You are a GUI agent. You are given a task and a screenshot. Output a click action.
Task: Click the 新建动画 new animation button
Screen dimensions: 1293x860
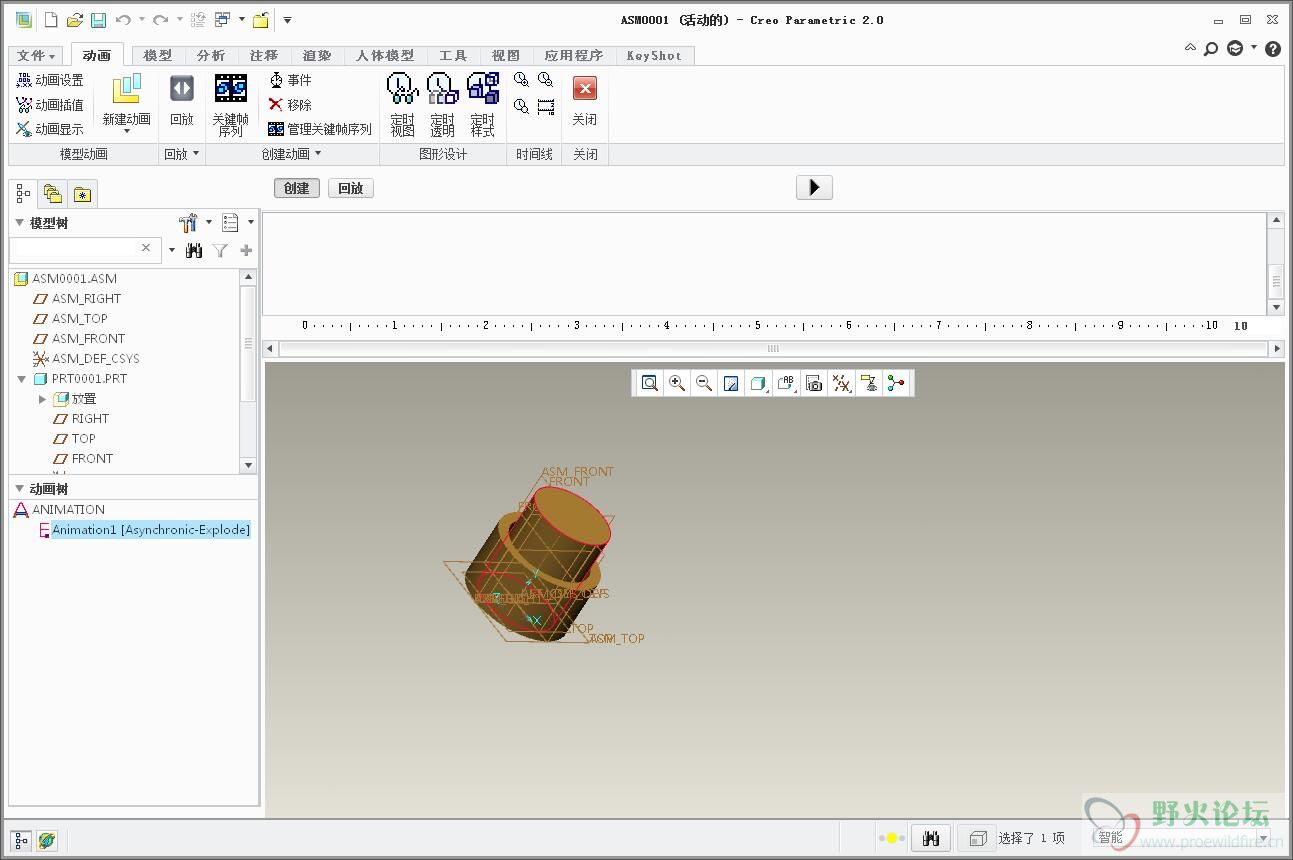point(127,104)
